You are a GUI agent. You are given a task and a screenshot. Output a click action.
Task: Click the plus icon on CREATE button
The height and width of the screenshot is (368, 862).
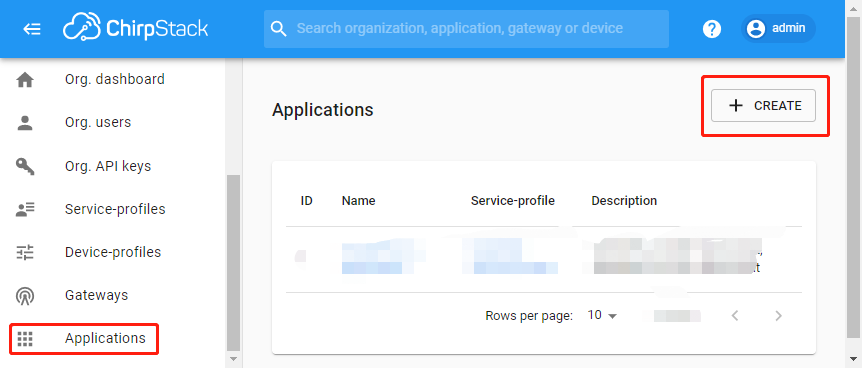click(x=736, y=106)
